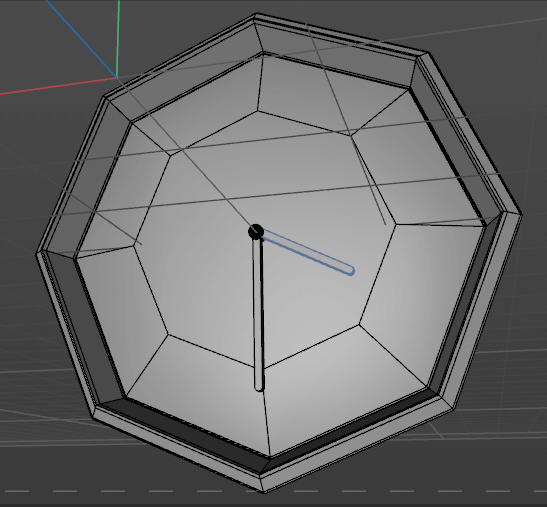Click the green Y axis line

[x=118, y=38]
